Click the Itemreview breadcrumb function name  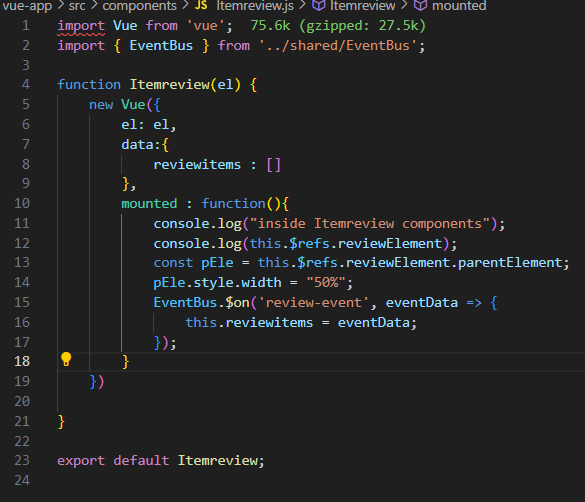pyautogui.click(x=362, y=6)
